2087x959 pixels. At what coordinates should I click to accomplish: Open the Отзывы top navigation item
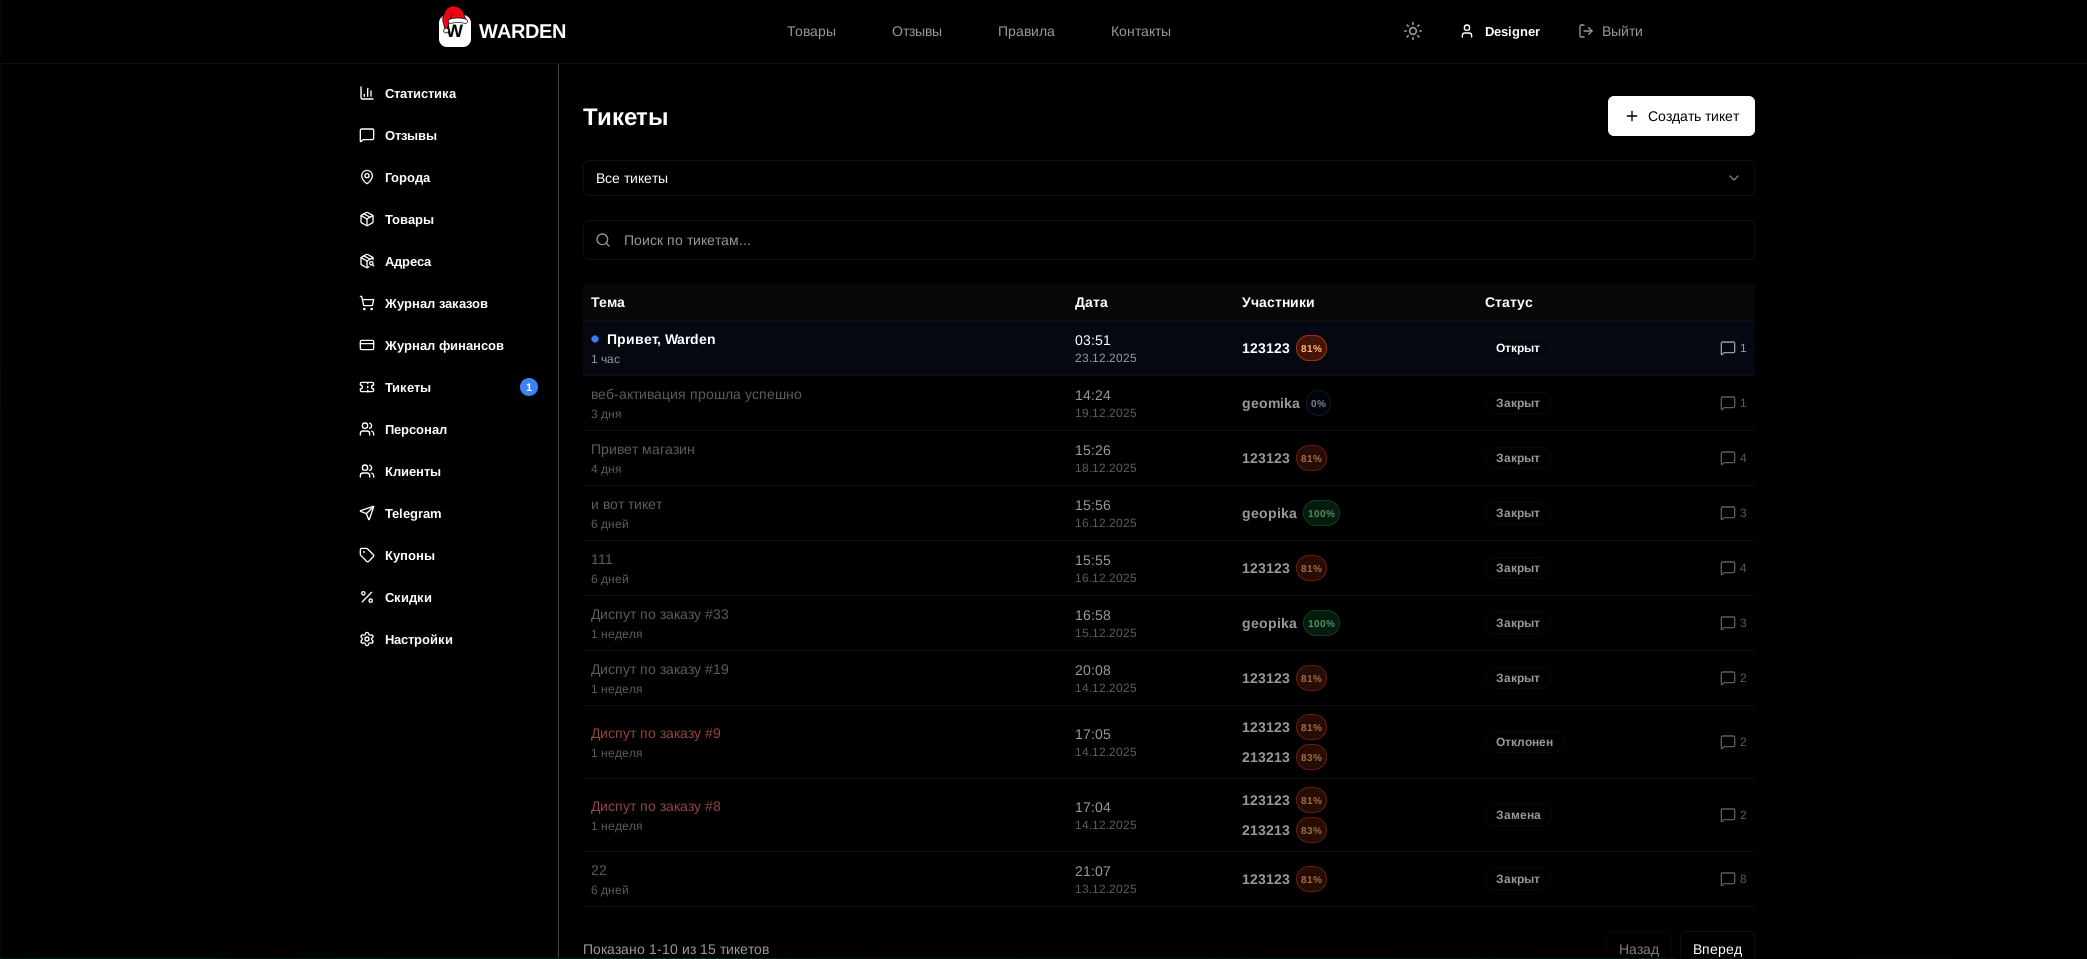coord(916,31)
